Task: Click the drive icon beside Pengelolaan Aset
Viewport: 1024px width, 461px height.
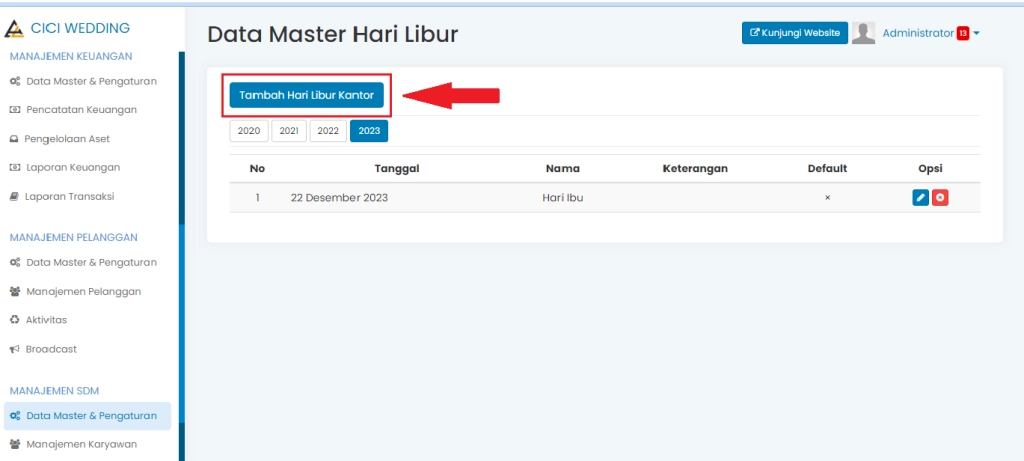Action: [14, 139]
